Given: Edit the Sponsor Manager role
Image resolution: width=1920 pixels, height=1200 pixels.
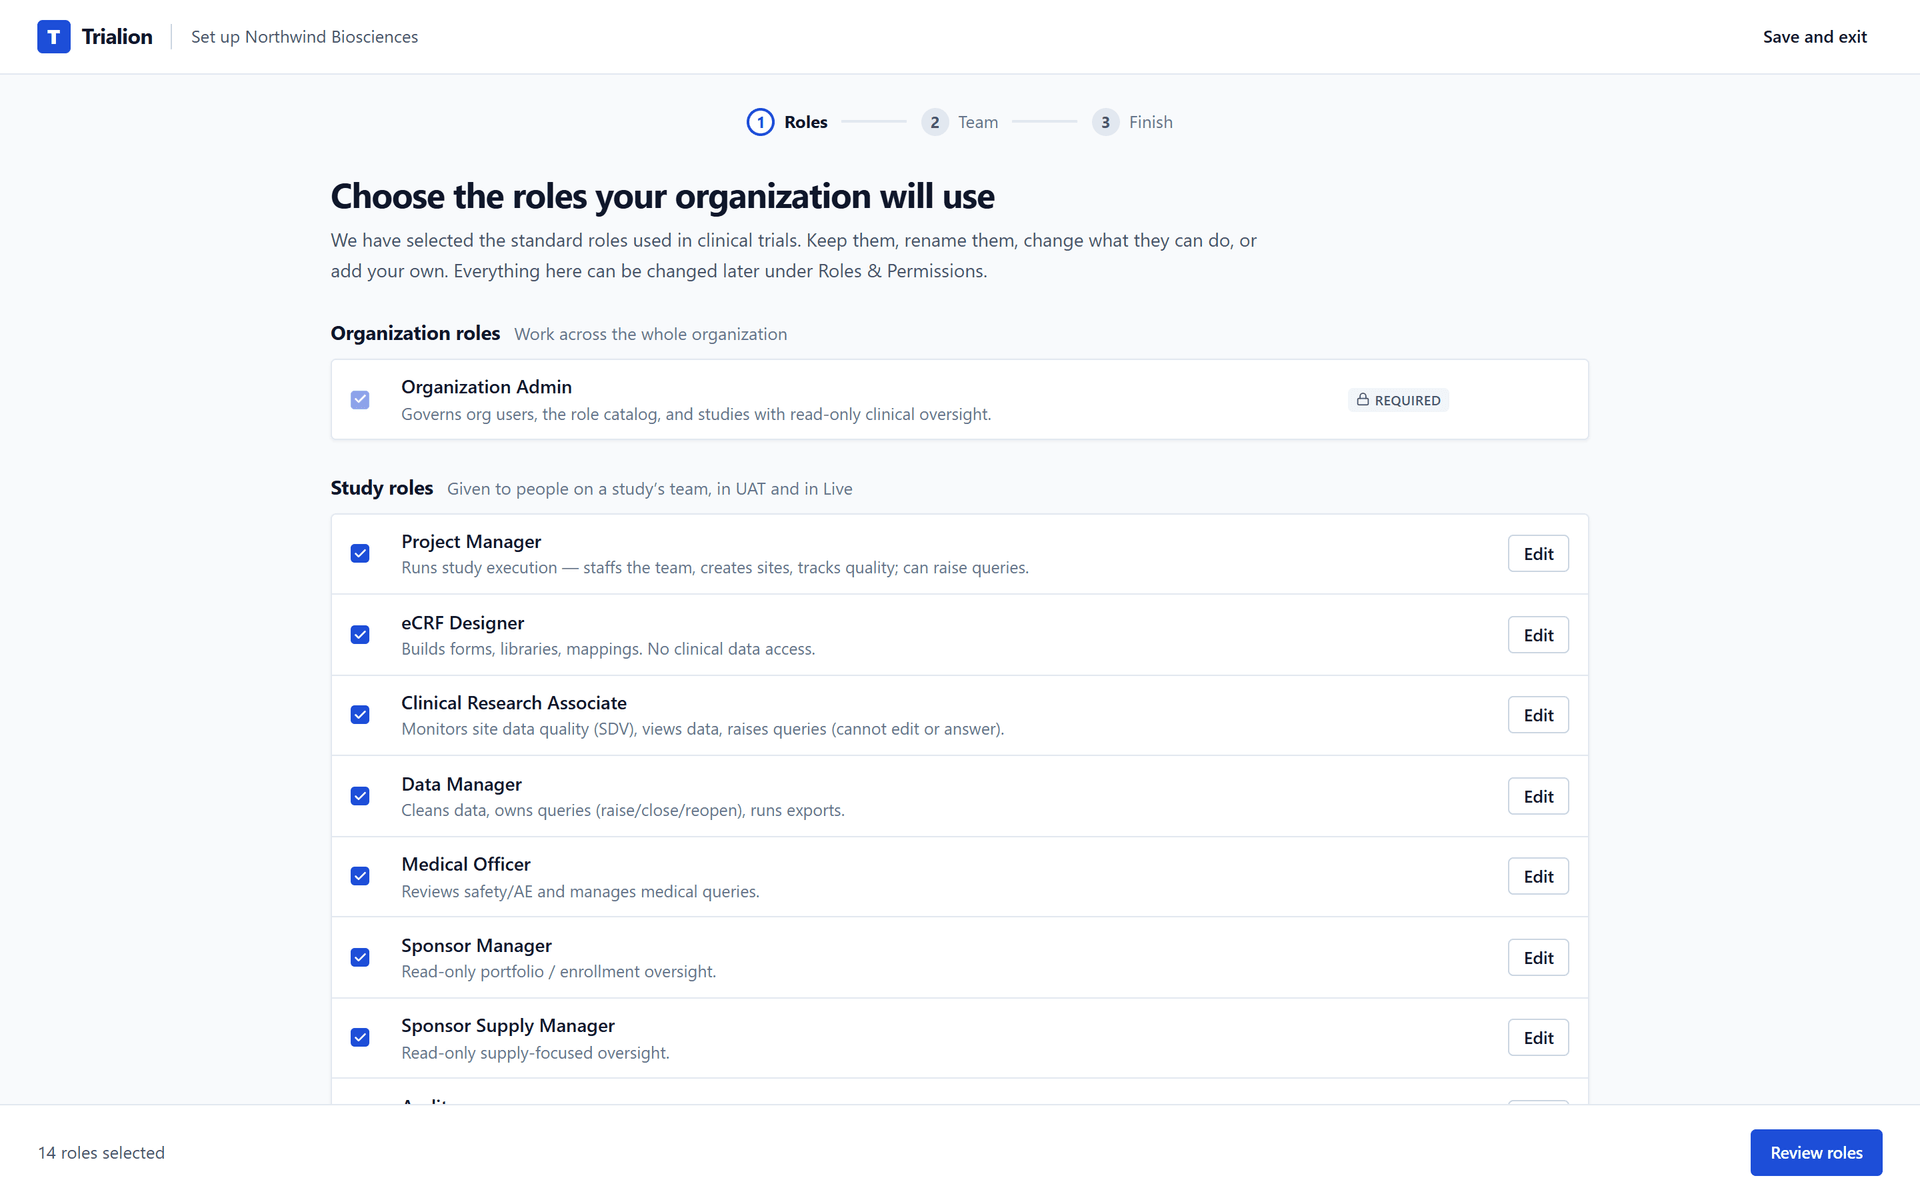Looking at the screenshot, I should [x=1538, y=958].
